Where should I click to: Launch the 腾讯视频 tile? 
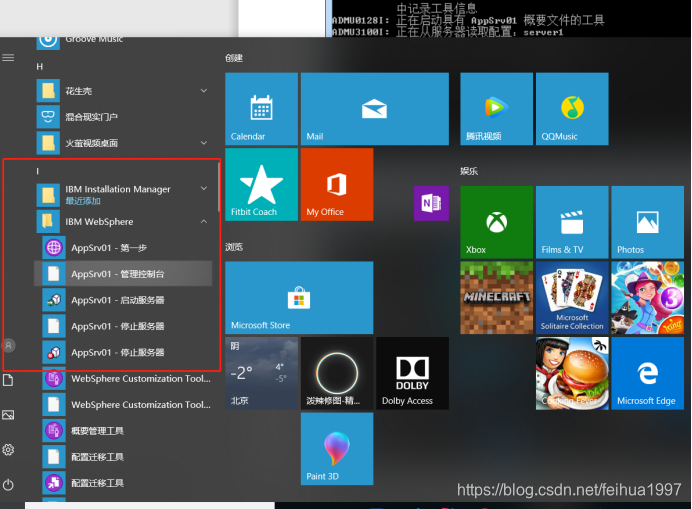tap(496, 109)
